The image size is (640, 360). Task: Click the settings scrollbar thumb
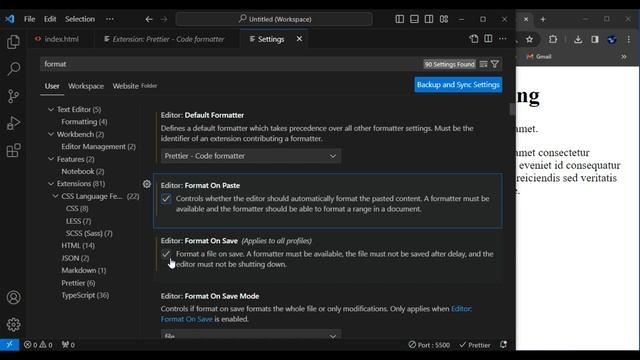tap(512, 109)
